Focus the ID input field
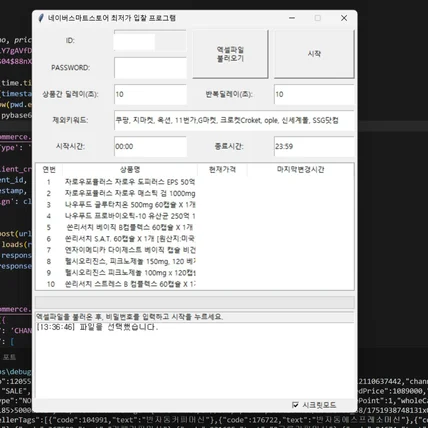This screenshot has width=428, height=428. [x=150, y=41]
